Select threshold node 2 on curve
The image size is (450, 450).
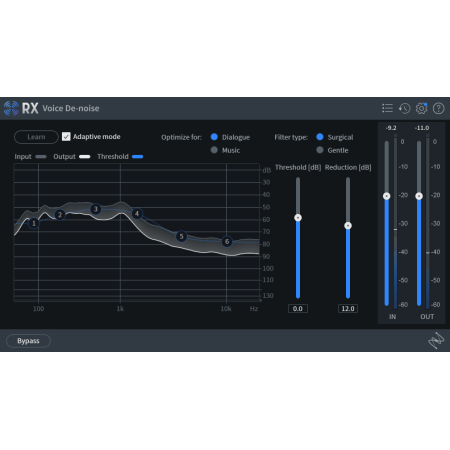(60, 215)
